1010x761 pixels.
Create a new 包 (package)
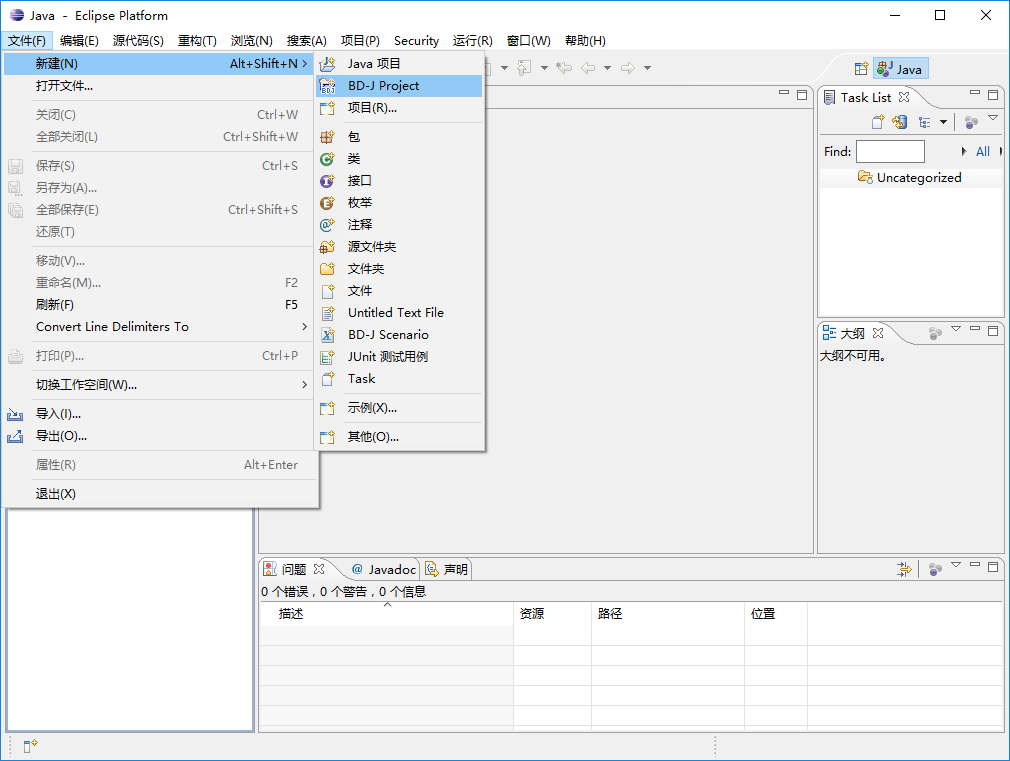click(x=399, y=137)
